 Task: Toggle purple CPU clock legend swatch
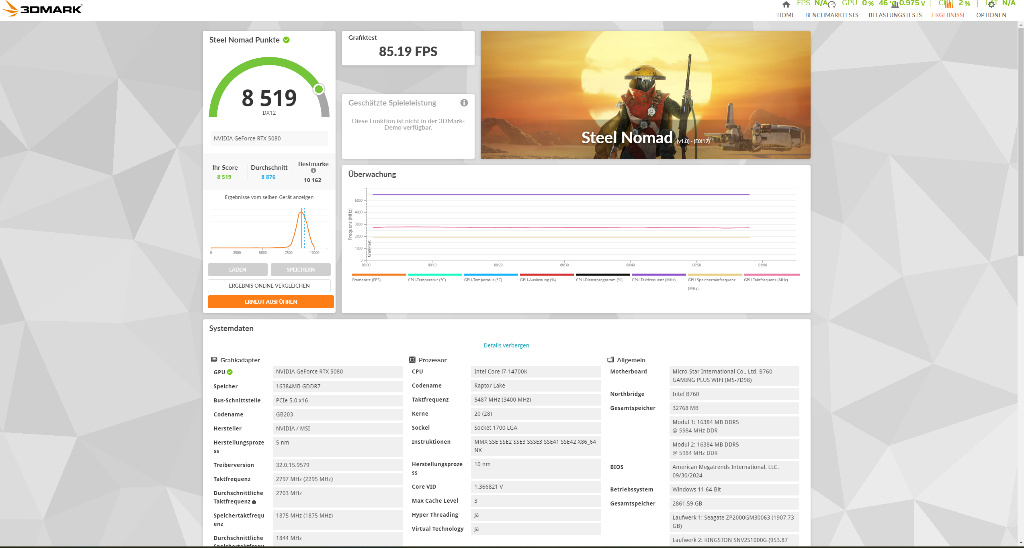659,275
